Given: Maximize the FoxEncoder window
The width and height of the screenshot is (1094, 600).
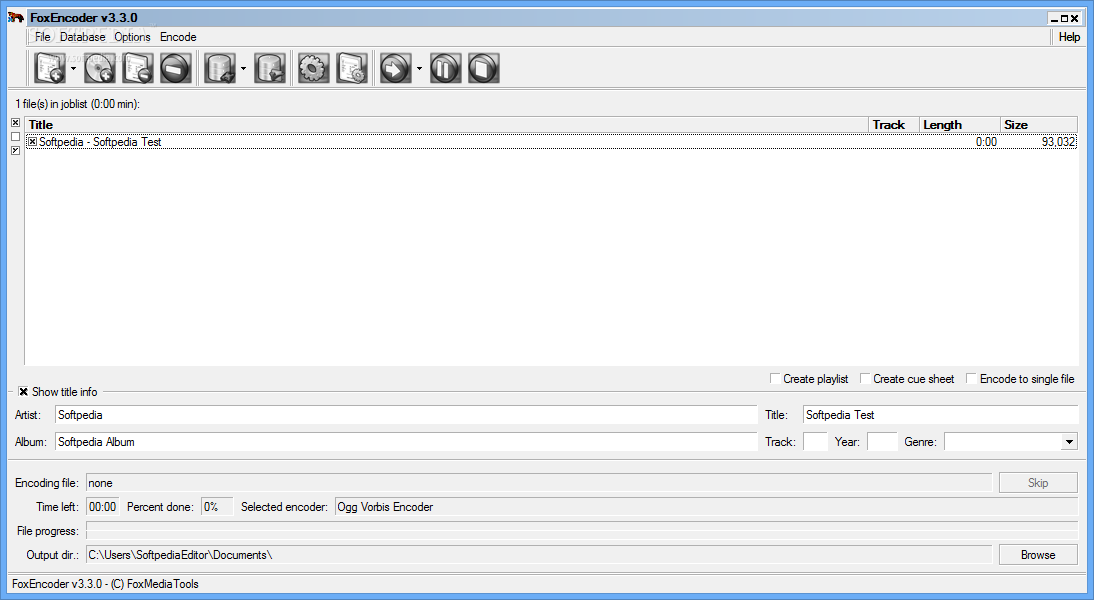Looking at the screenshot, I should 1064,19.
